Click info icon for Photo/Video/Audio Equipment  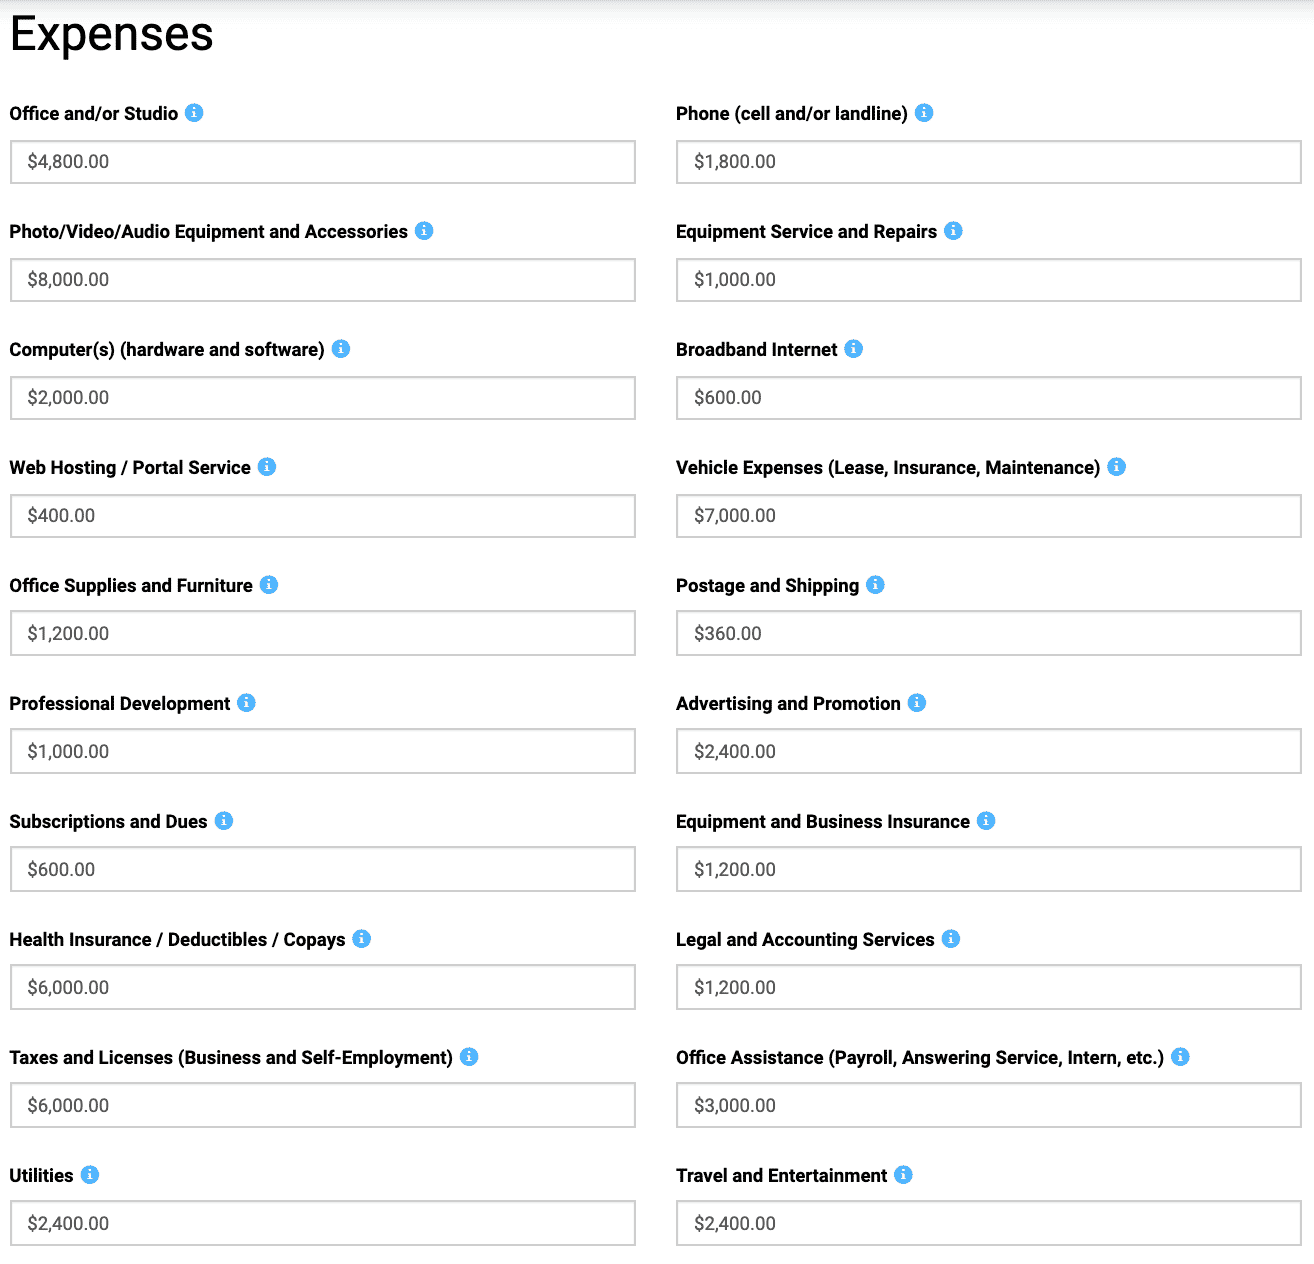click(x=424, y=231)
